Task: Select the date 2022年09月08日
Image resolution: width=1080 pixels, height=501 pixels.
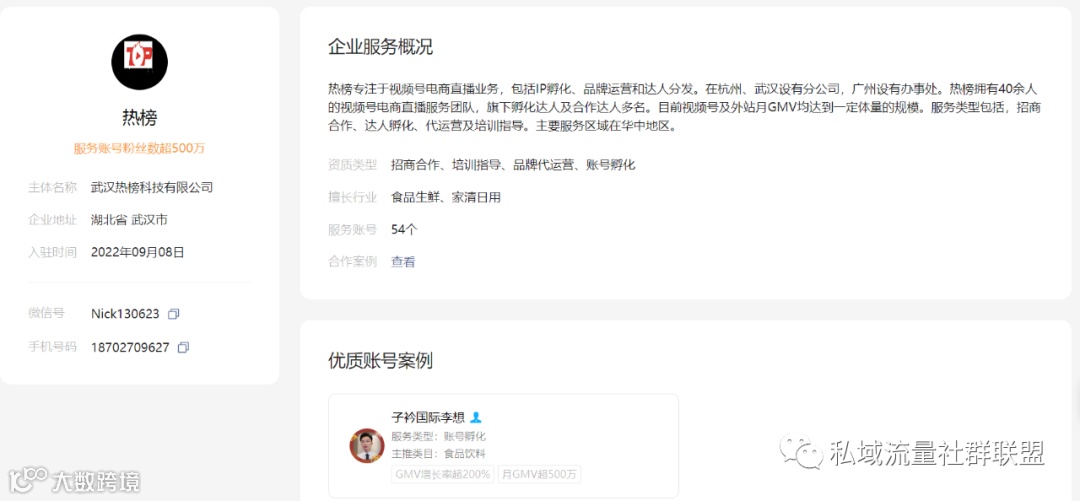Action: 138,252
